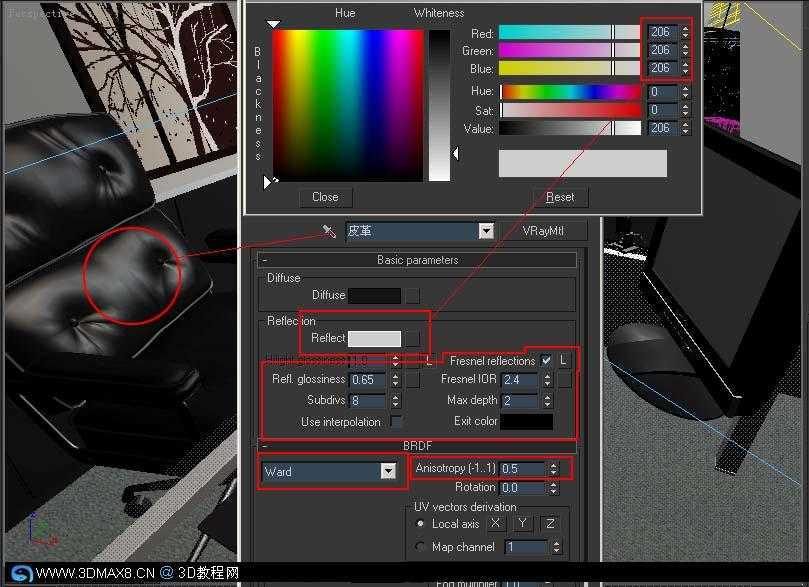Screen dimensions: 809x587
Task: Click the Refl. glossiness spinner arrows
Action: 395,380
